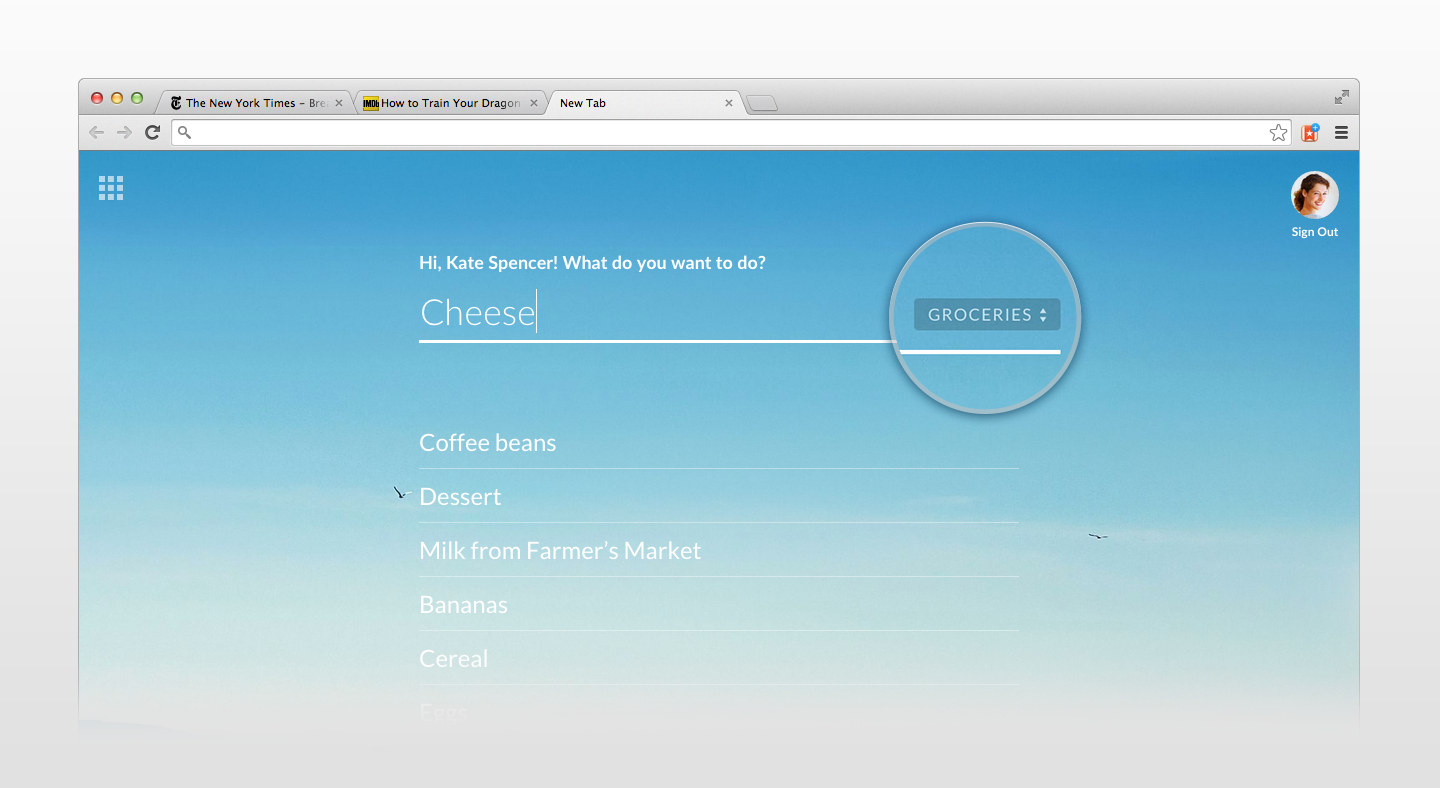Open the Chrome hamburger menu
Screen dimensions: 1440x788
pos(1341,132)
